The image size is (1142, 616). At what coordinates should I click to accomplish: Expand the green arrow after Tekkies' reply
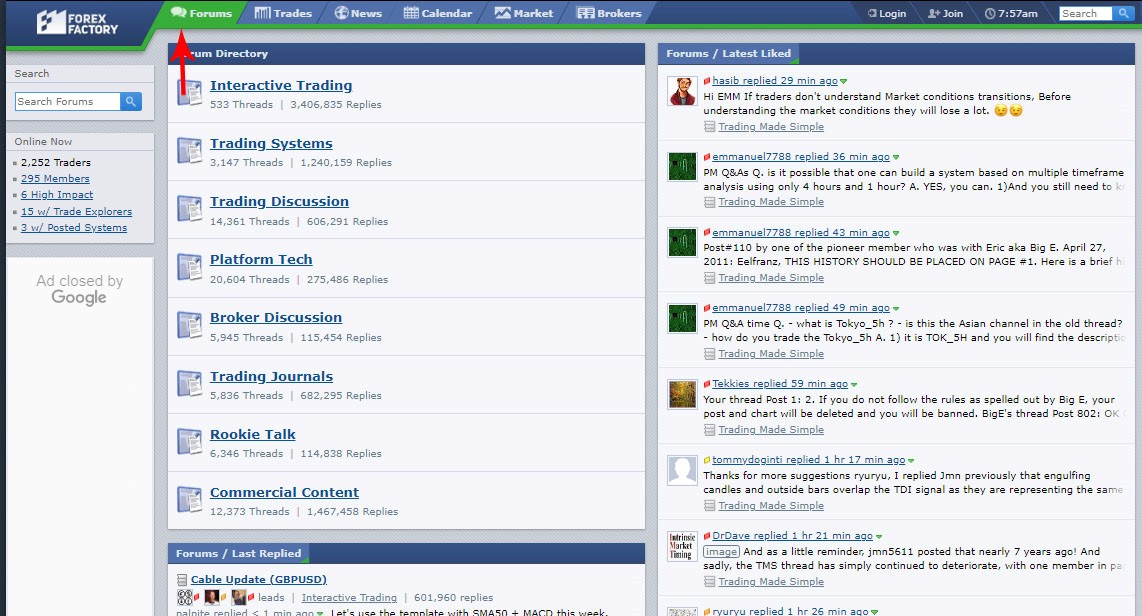[853, 384]
